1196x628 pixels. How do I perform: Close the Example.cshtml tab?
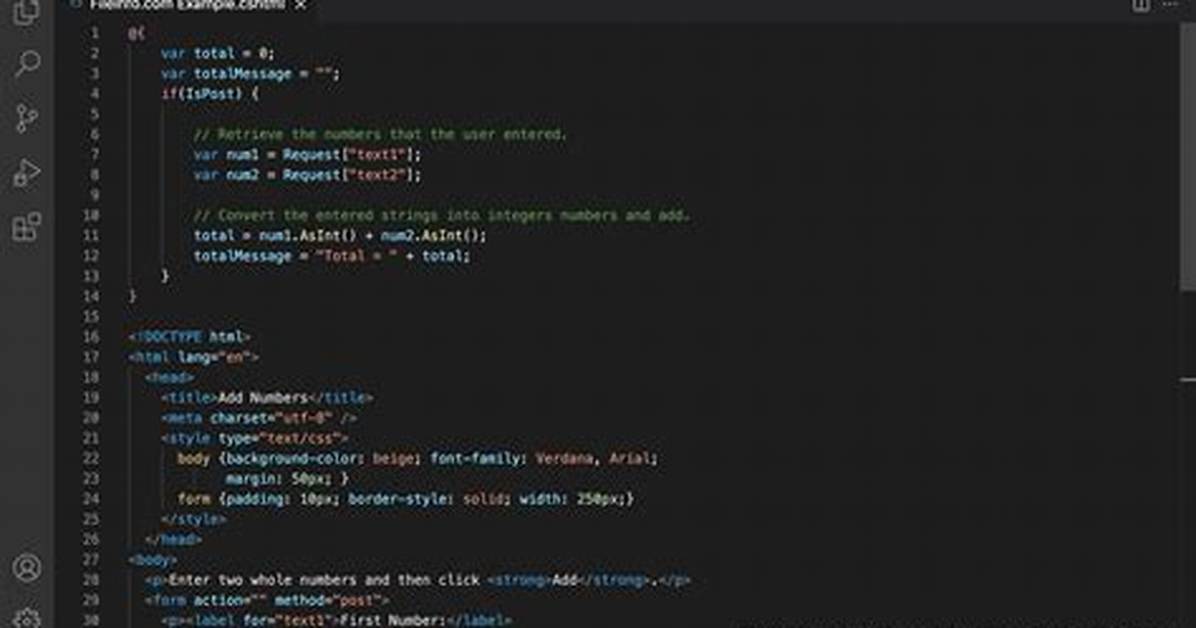tap(301, 5)
